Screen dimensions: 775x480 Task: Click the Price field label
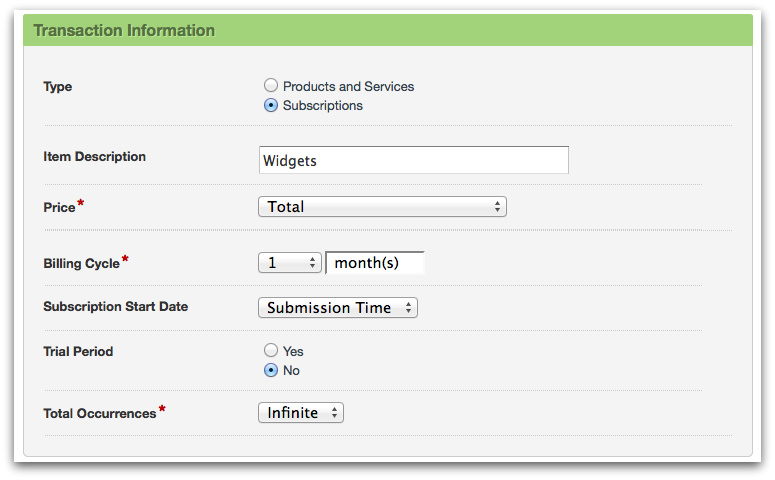coord(59,208)
